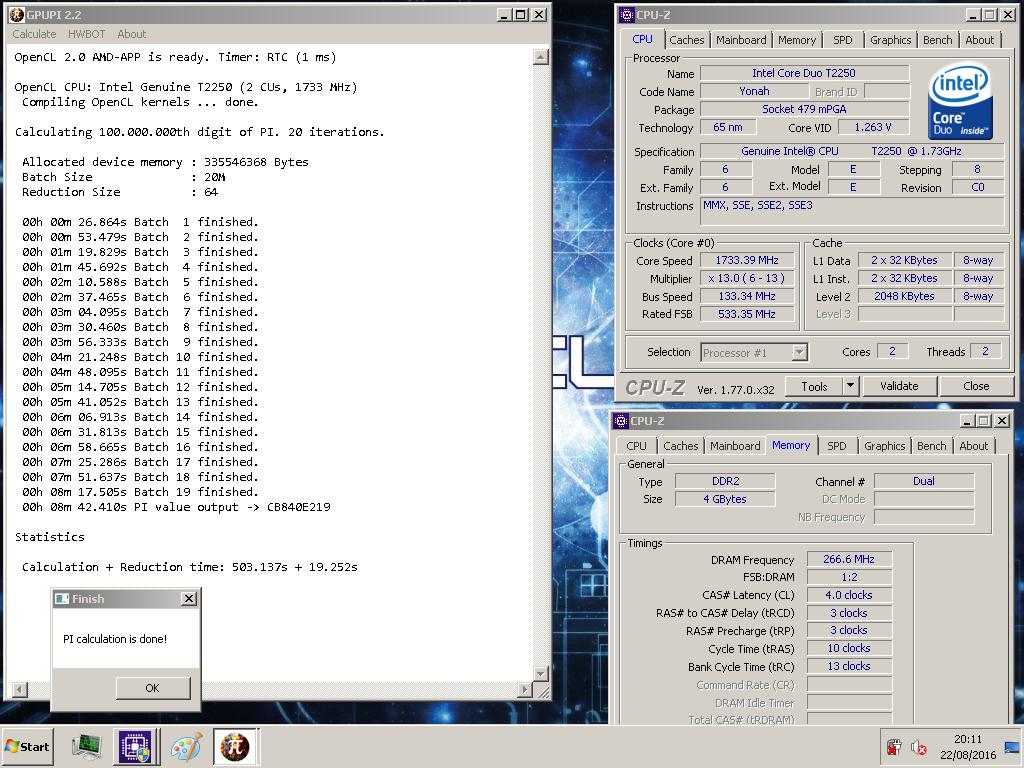The image size is (1024, 768).
Task: Open About tab in bottom CPU-Z window
Action: click(x=973, y=446)
